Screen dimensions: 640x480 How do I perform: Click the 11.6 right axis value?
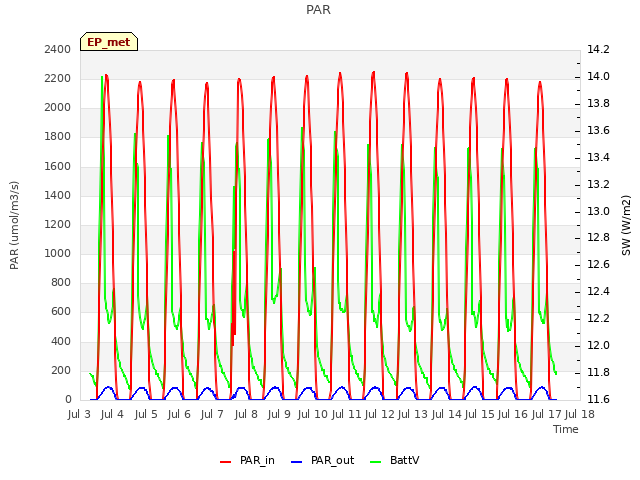[598, 399]
